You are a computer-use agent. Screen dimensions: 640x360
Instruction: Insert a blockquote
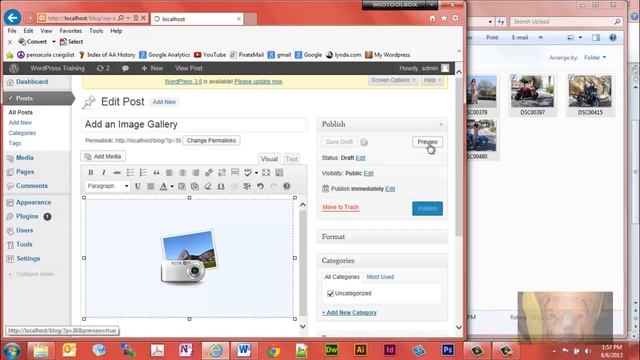(x=156, y=173)
